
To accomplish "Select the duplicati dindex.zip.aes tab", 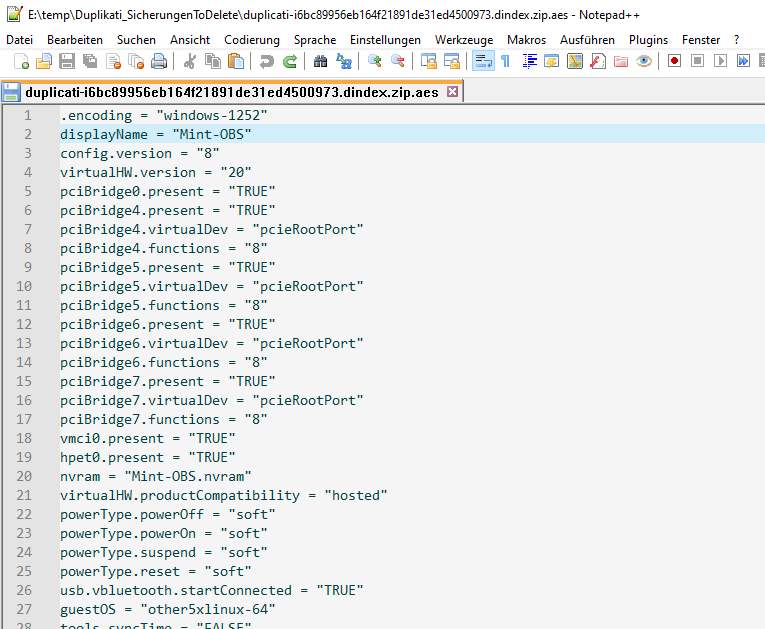I will click(231, 92).
